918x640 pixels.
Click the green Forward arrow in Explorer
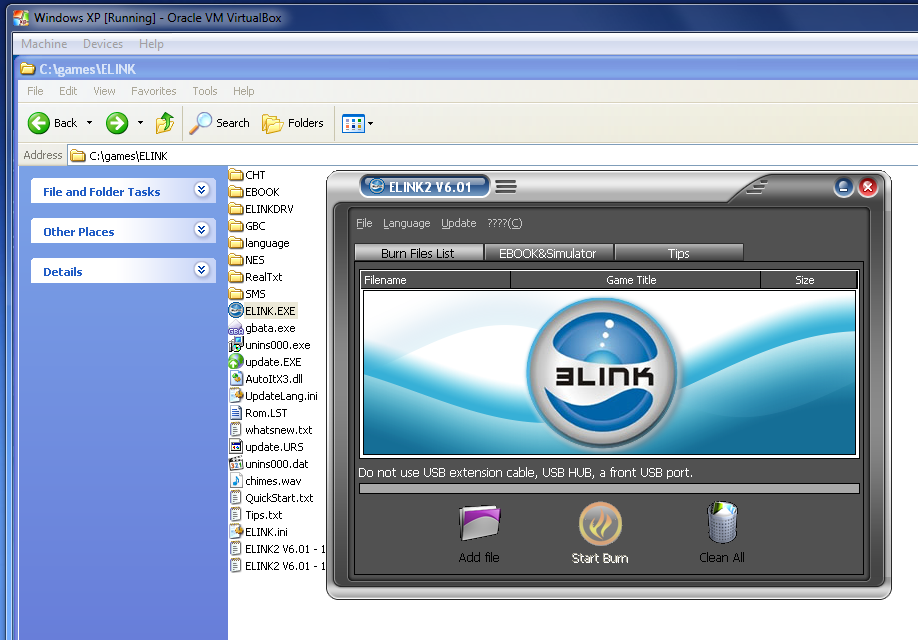[x=117, y=123]
